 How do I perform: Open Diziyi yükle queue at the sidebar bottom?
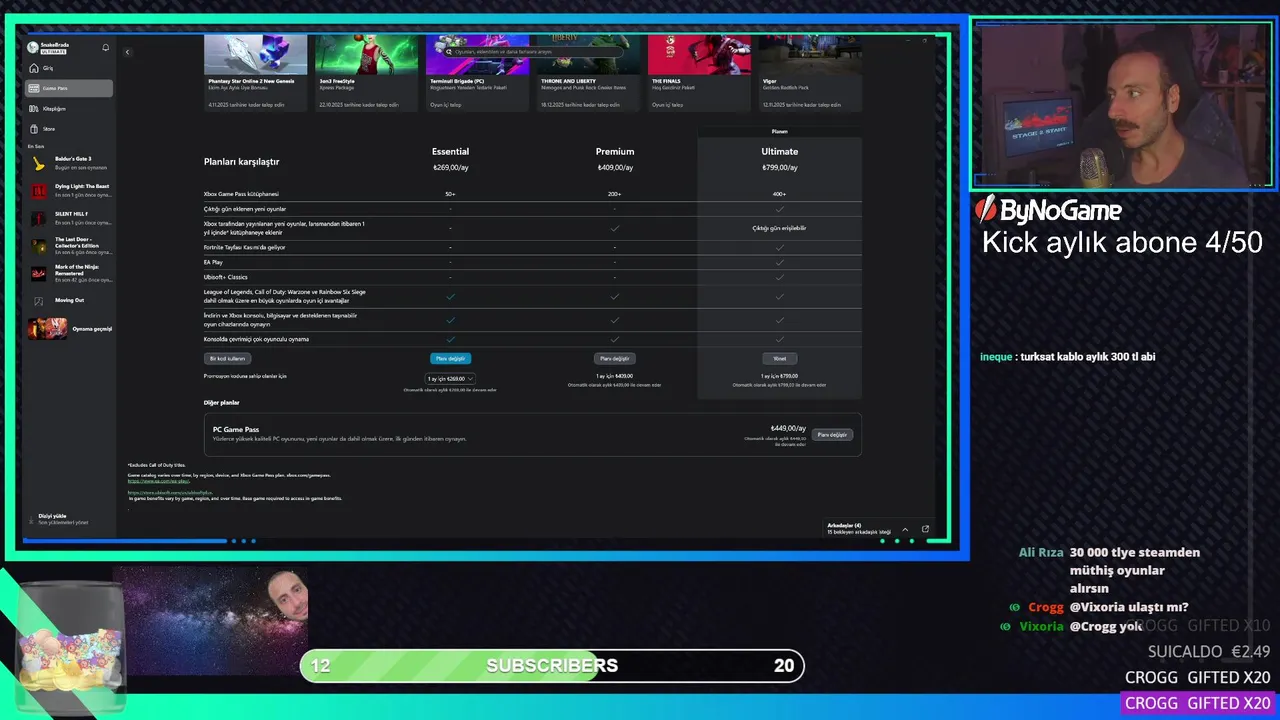(x=63, y=519)
